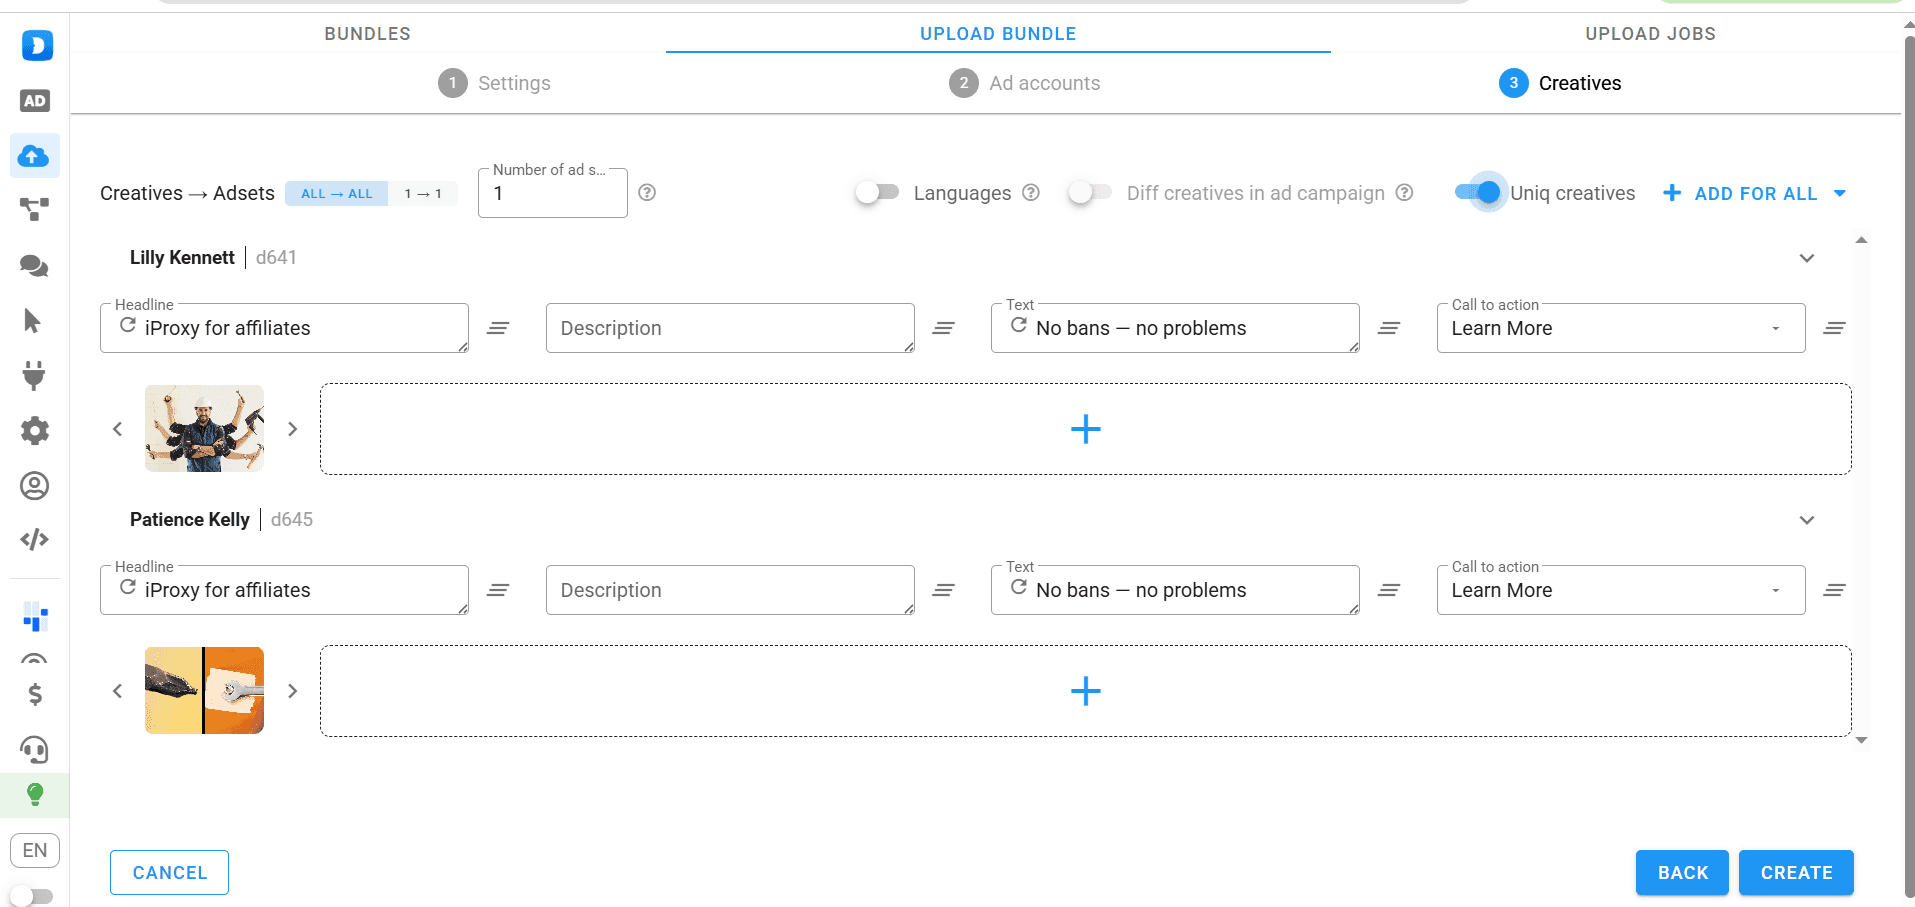Toggle Diff creatives in ad campaign
The image size is (1915, 907).
tap(1089, 192)
